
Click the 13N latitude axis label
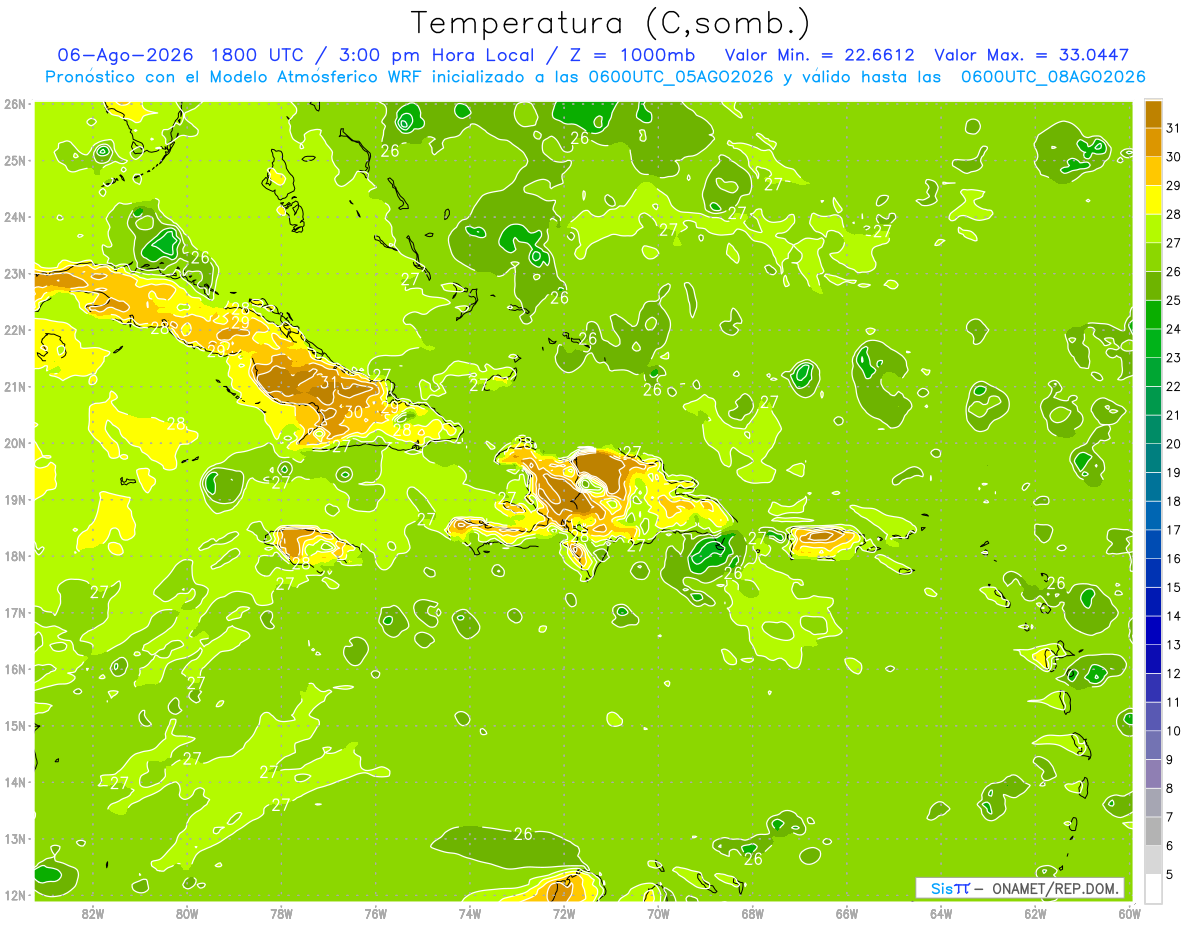[x=14, y=839]
